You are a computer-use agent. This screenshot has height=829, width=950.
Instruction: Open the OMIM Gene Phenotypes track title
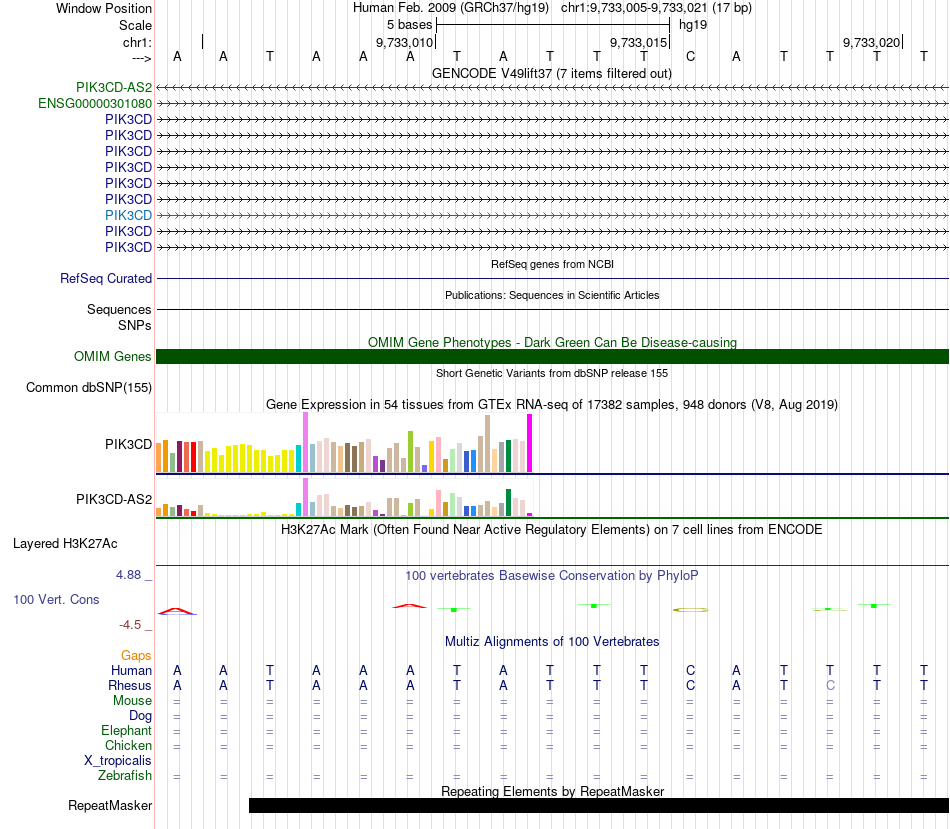[552, 342]
